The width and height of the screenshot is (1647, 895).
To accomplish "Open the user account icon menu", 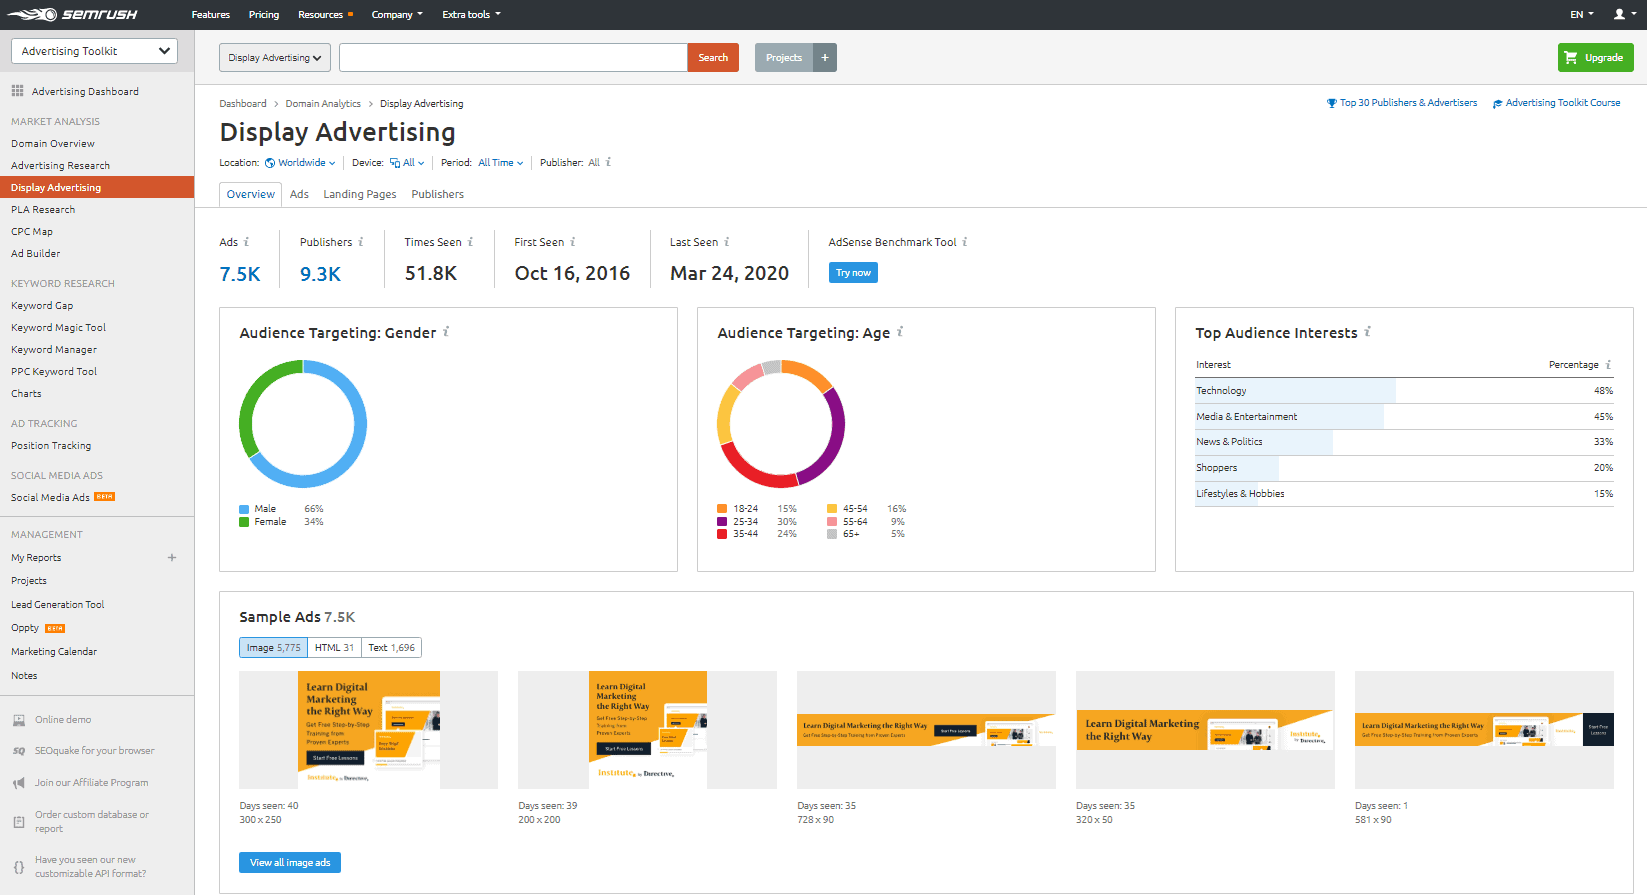I will pyautogui.click(x=1623, y=14).
